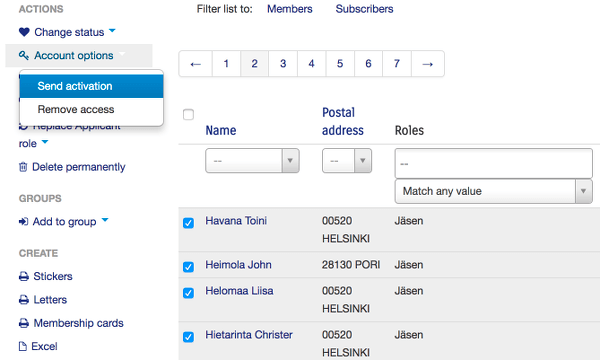The height and width of the screenshot is (360, 600).
Task: Sort by the Postal address column header
Action: pos(343,121)
